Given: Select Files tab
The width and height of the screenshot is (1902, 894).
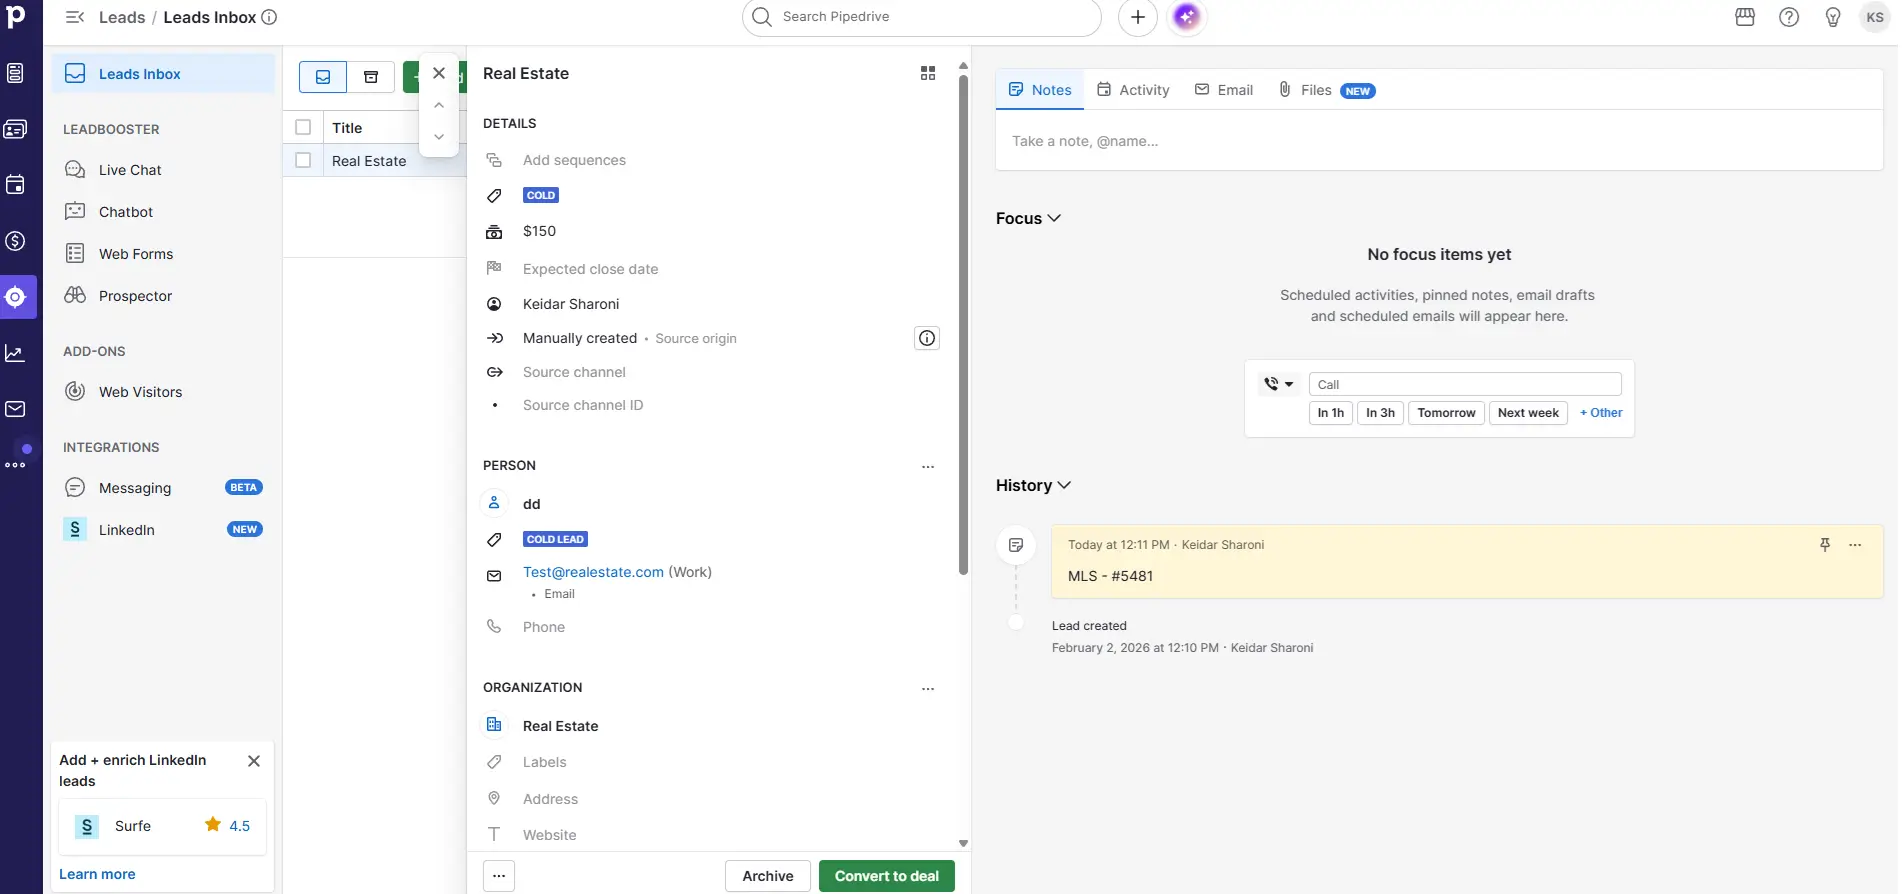Looking at the screenshot, I should (x=1326, y=90).
